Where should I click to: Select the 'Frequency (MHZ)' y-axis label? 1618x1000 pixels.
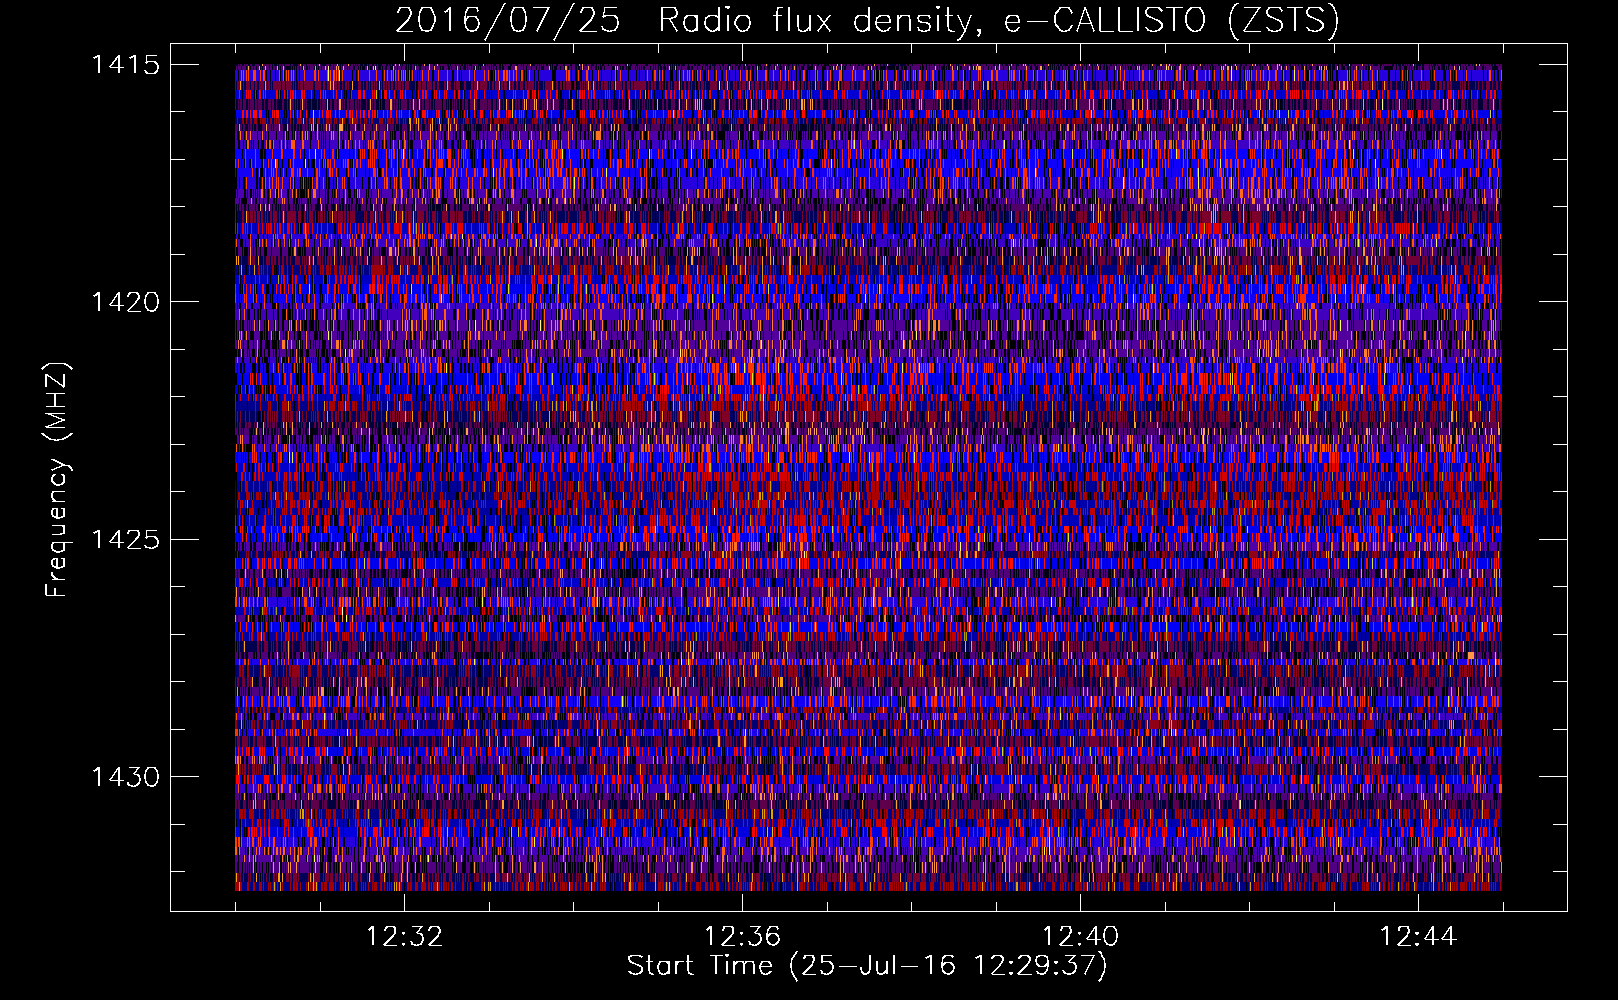(57, 480)
